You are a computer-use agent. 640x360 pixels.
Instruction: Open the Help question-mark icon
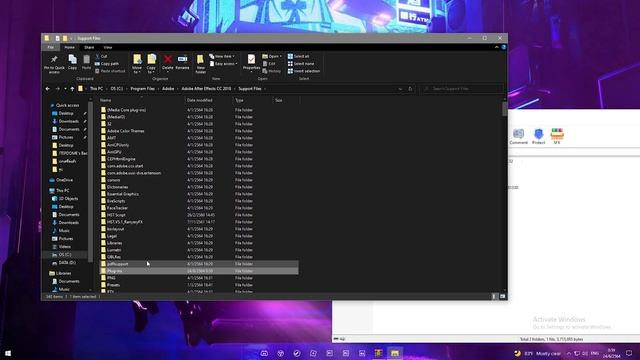(x=504, y=47)
